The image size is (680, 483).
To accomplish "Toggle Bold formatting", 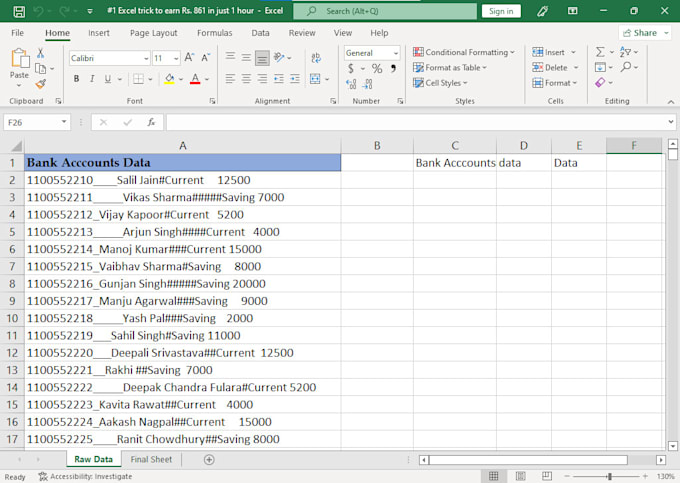I will pos(76,79).
